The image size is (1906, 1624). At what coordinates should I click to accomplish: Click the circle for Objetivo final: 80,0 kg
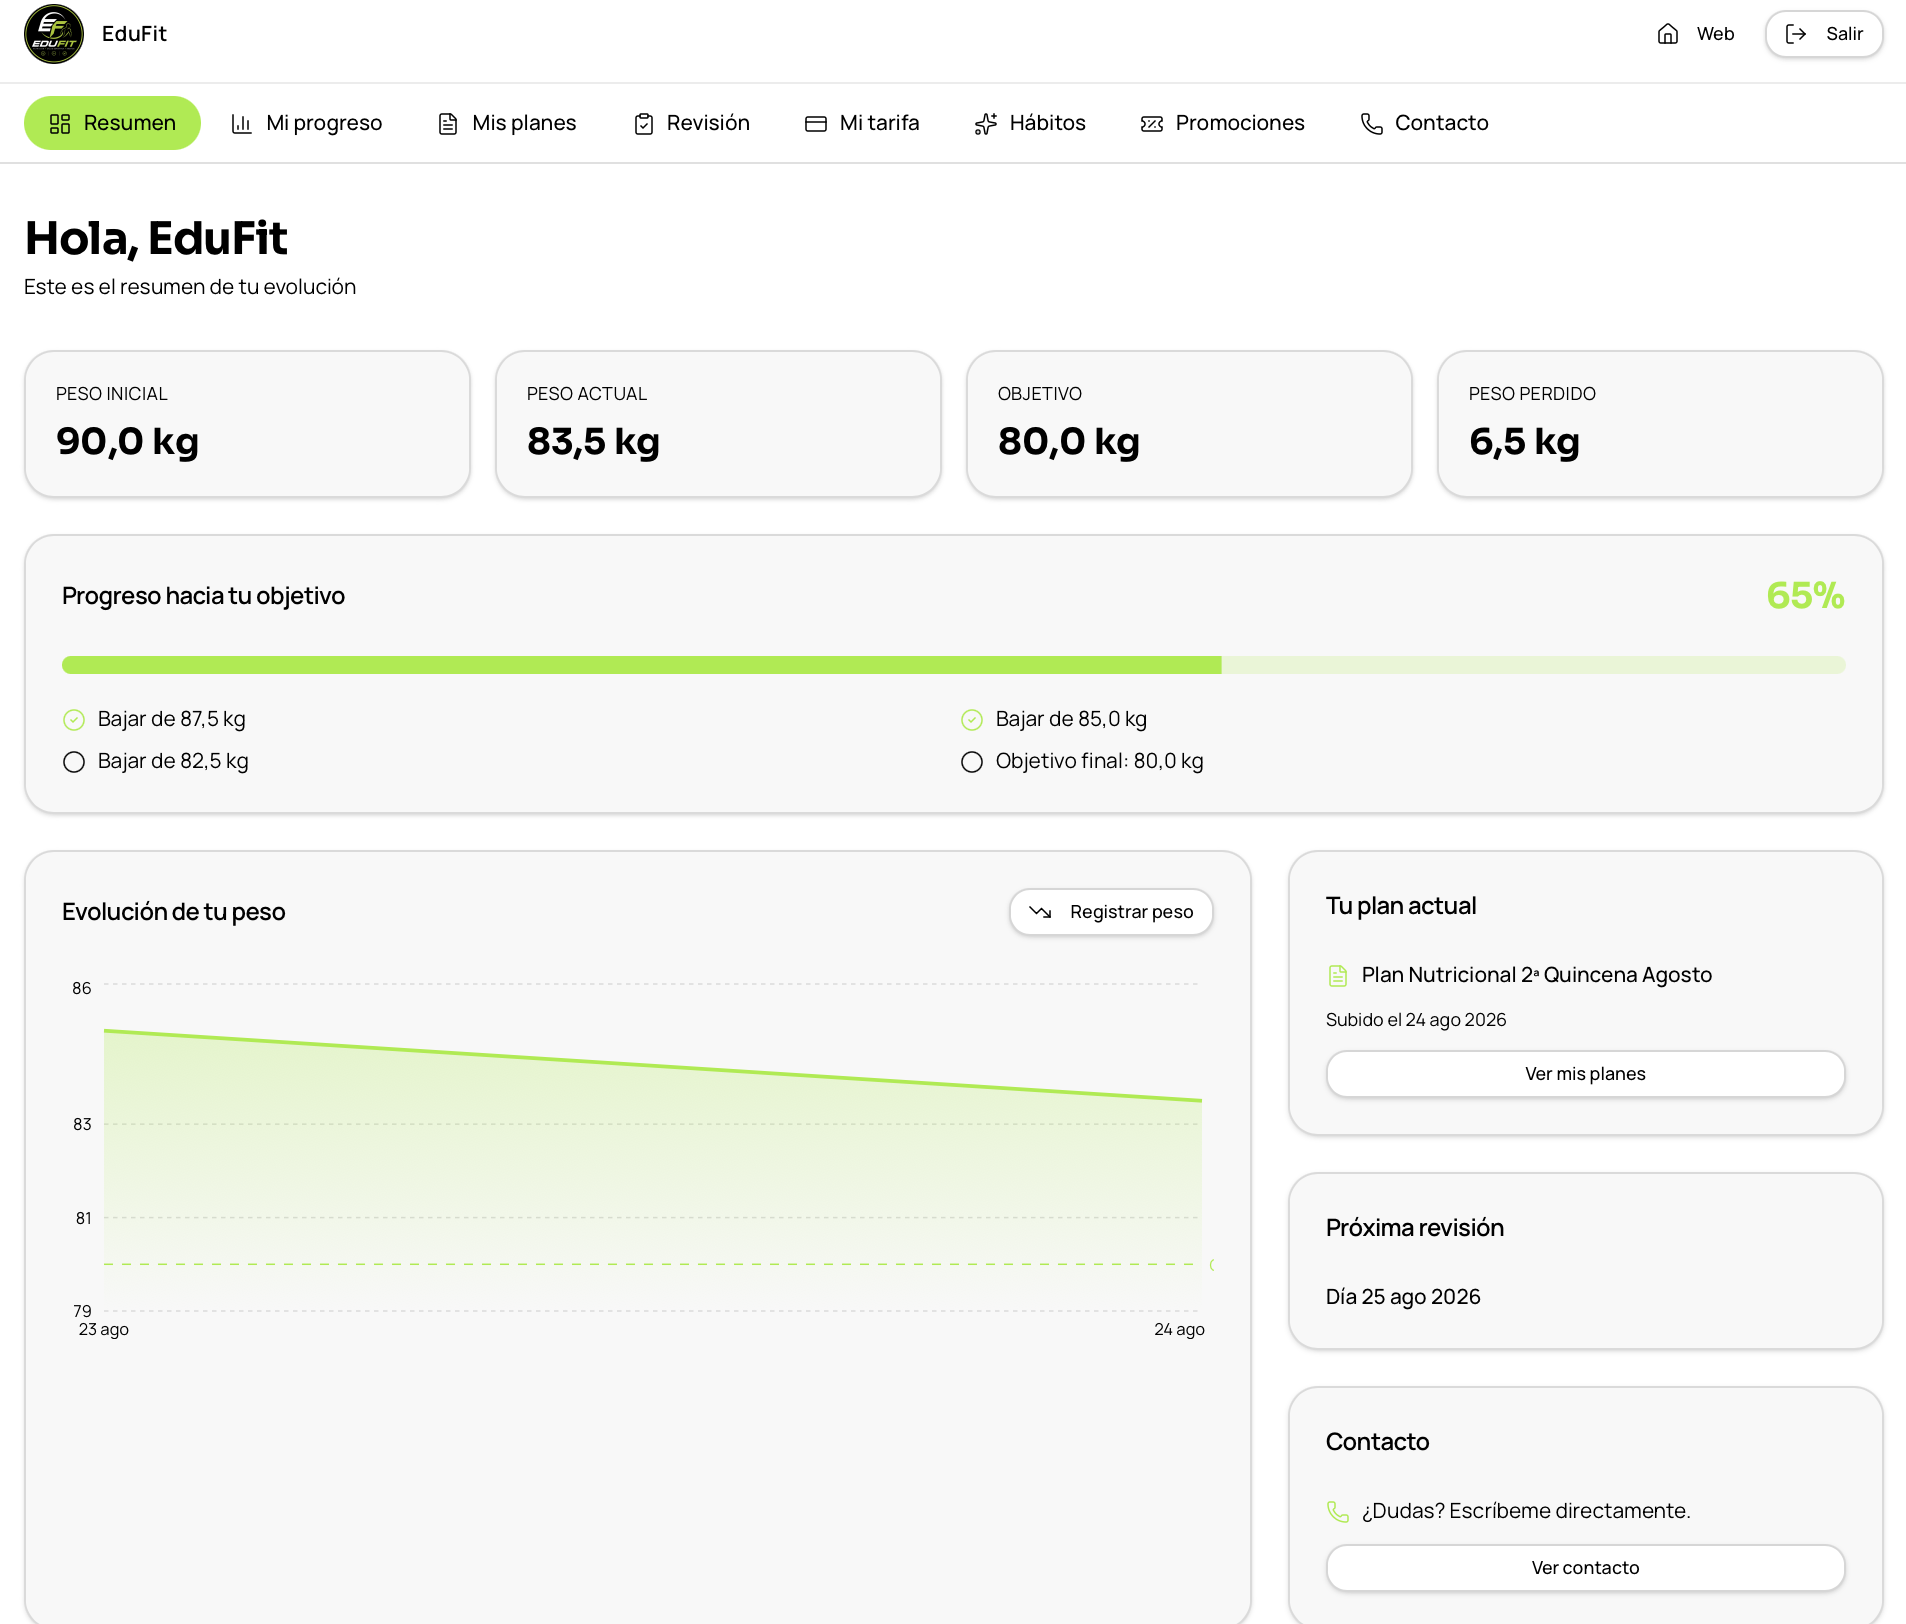point(972,762)
